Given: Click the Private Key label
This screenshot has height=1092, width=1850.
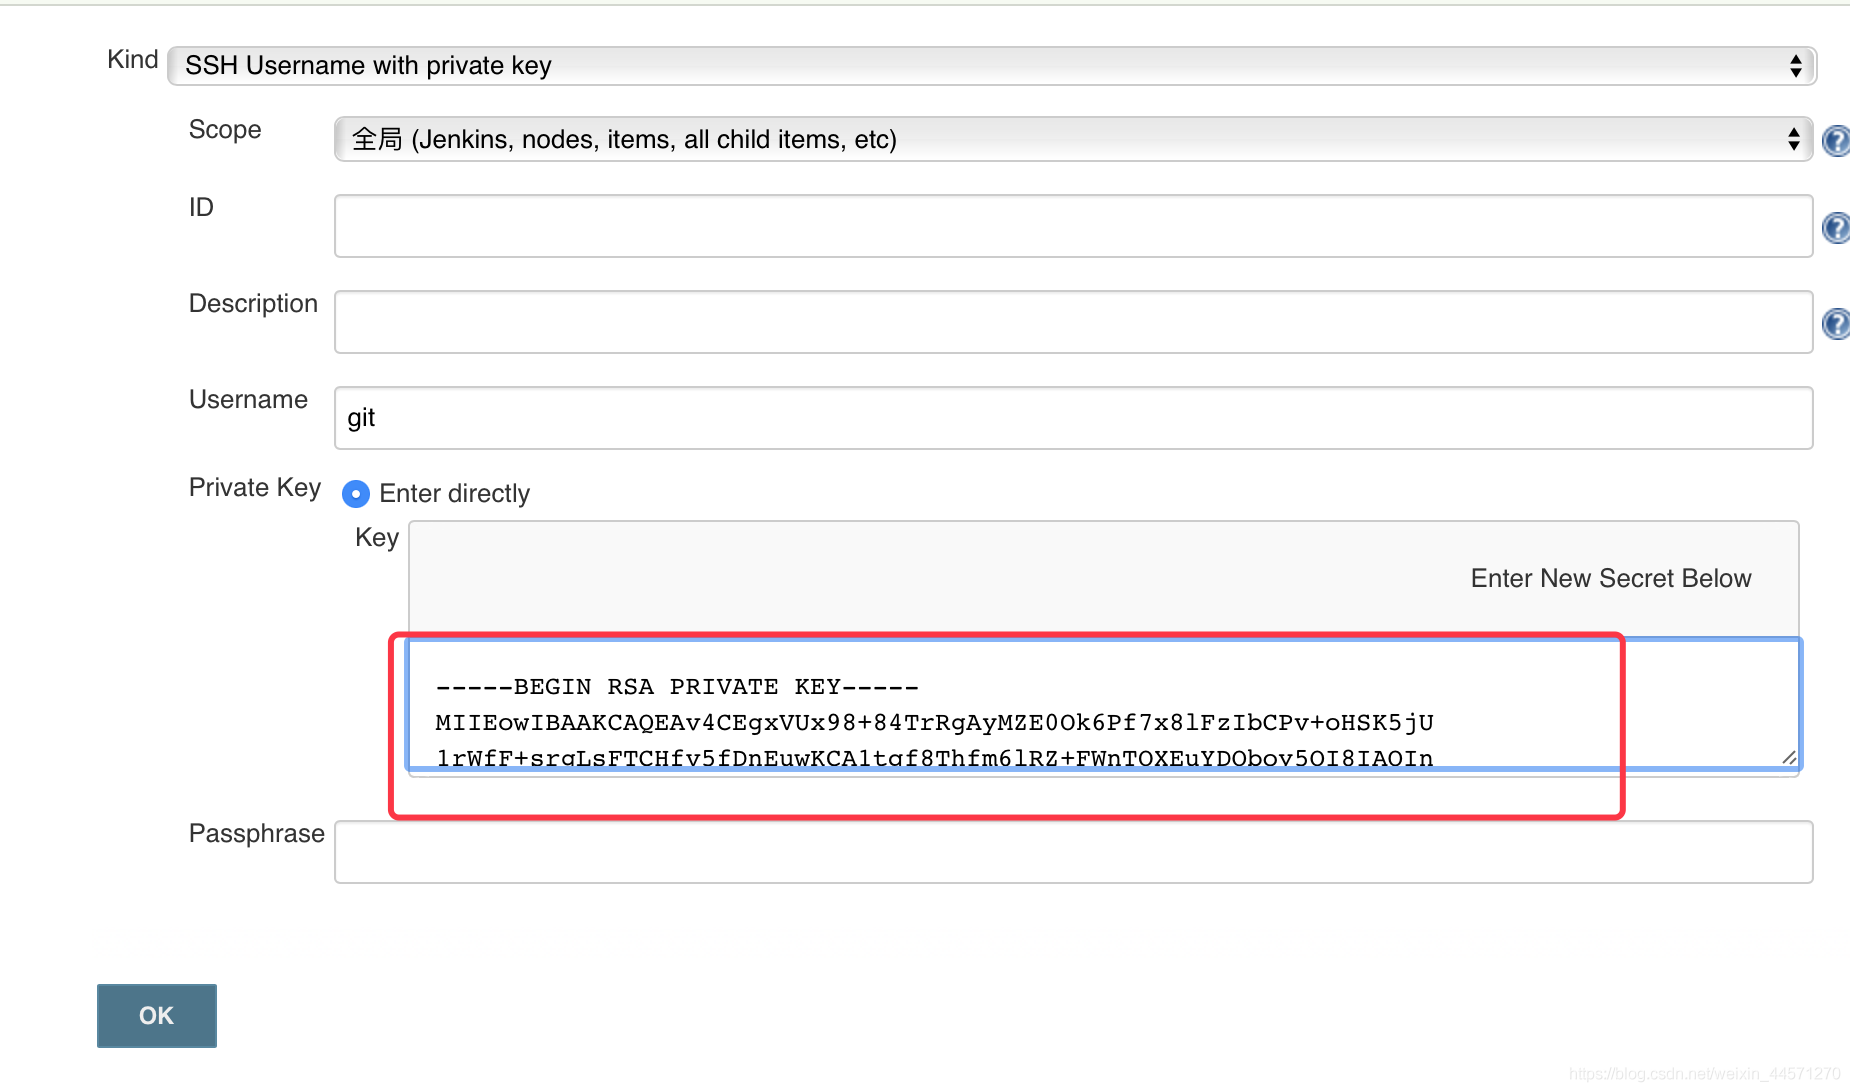Looking at the screenshot, I should 254,488.
